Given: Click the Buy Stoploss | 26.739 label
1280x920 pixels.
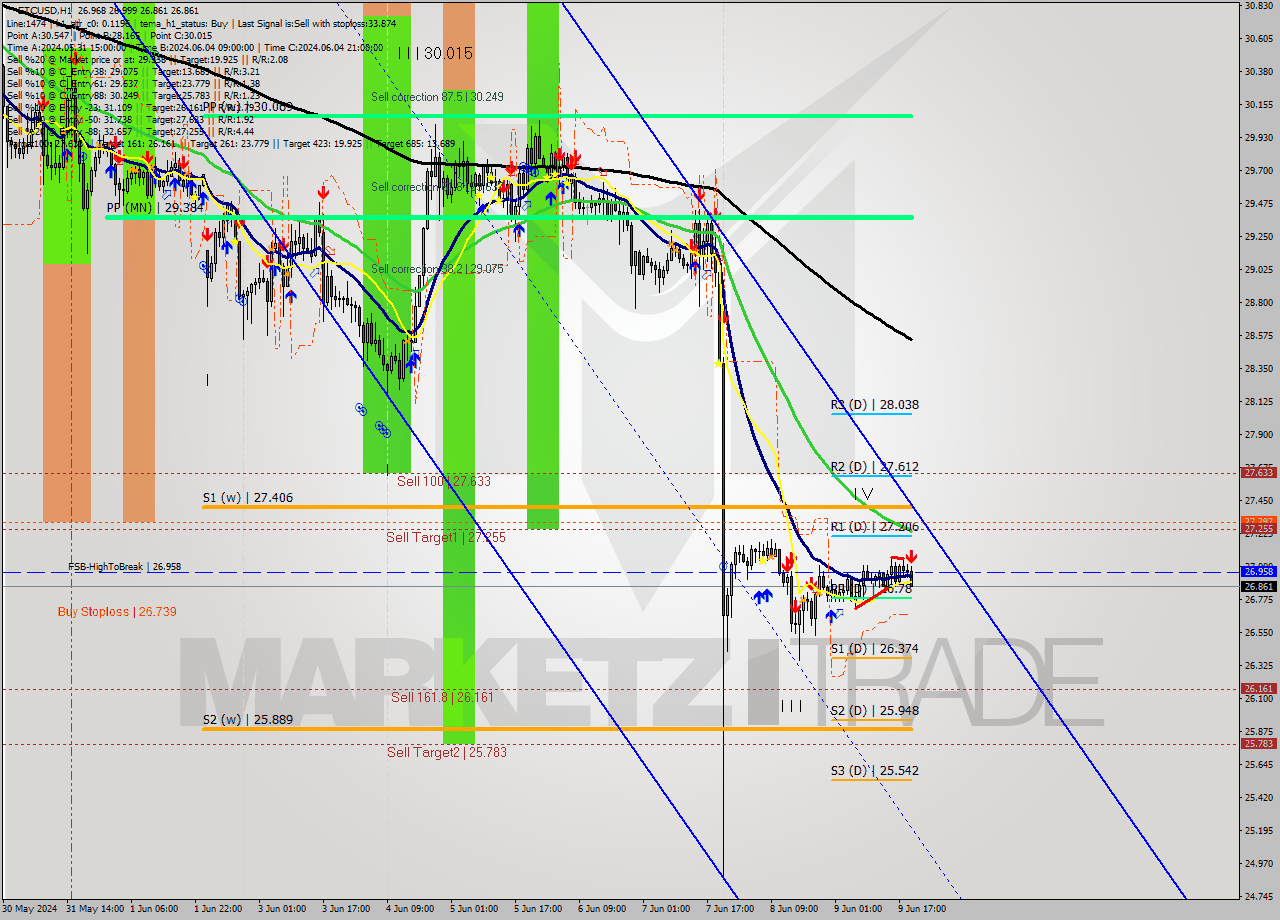Looking at the screenshot, I should pyautogui.click(x=117, y=611).
